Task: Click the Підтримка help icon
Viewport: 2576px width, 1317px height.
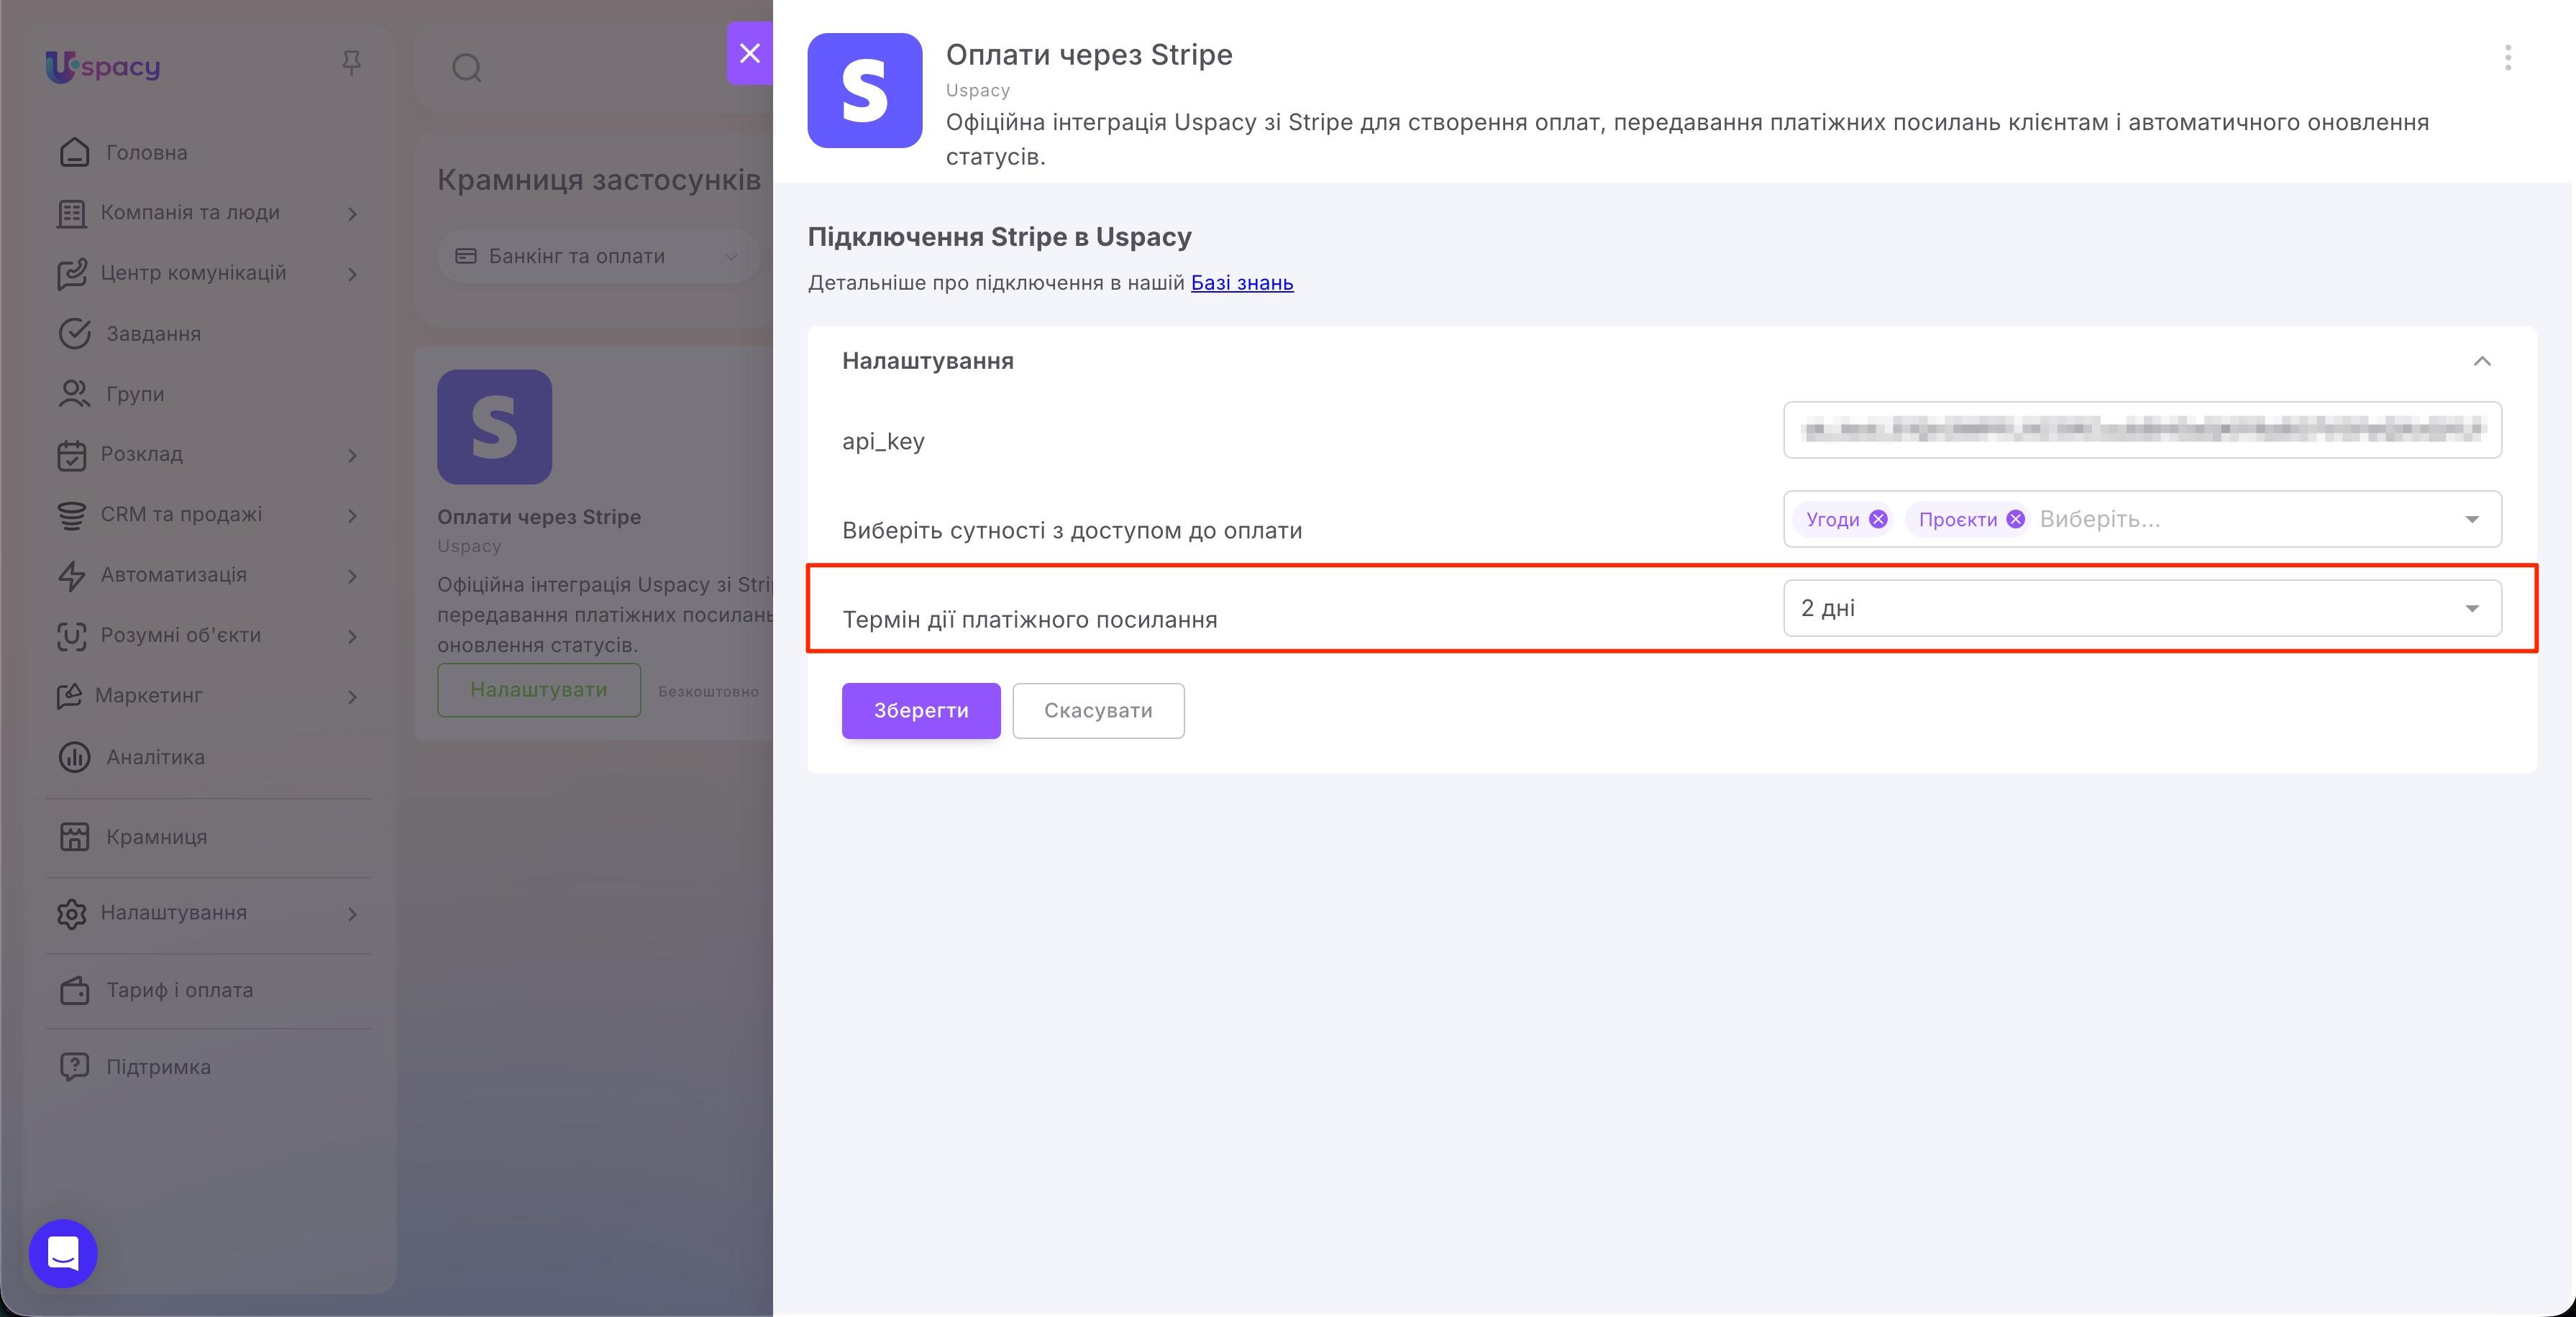Action: pos(74,1067)
